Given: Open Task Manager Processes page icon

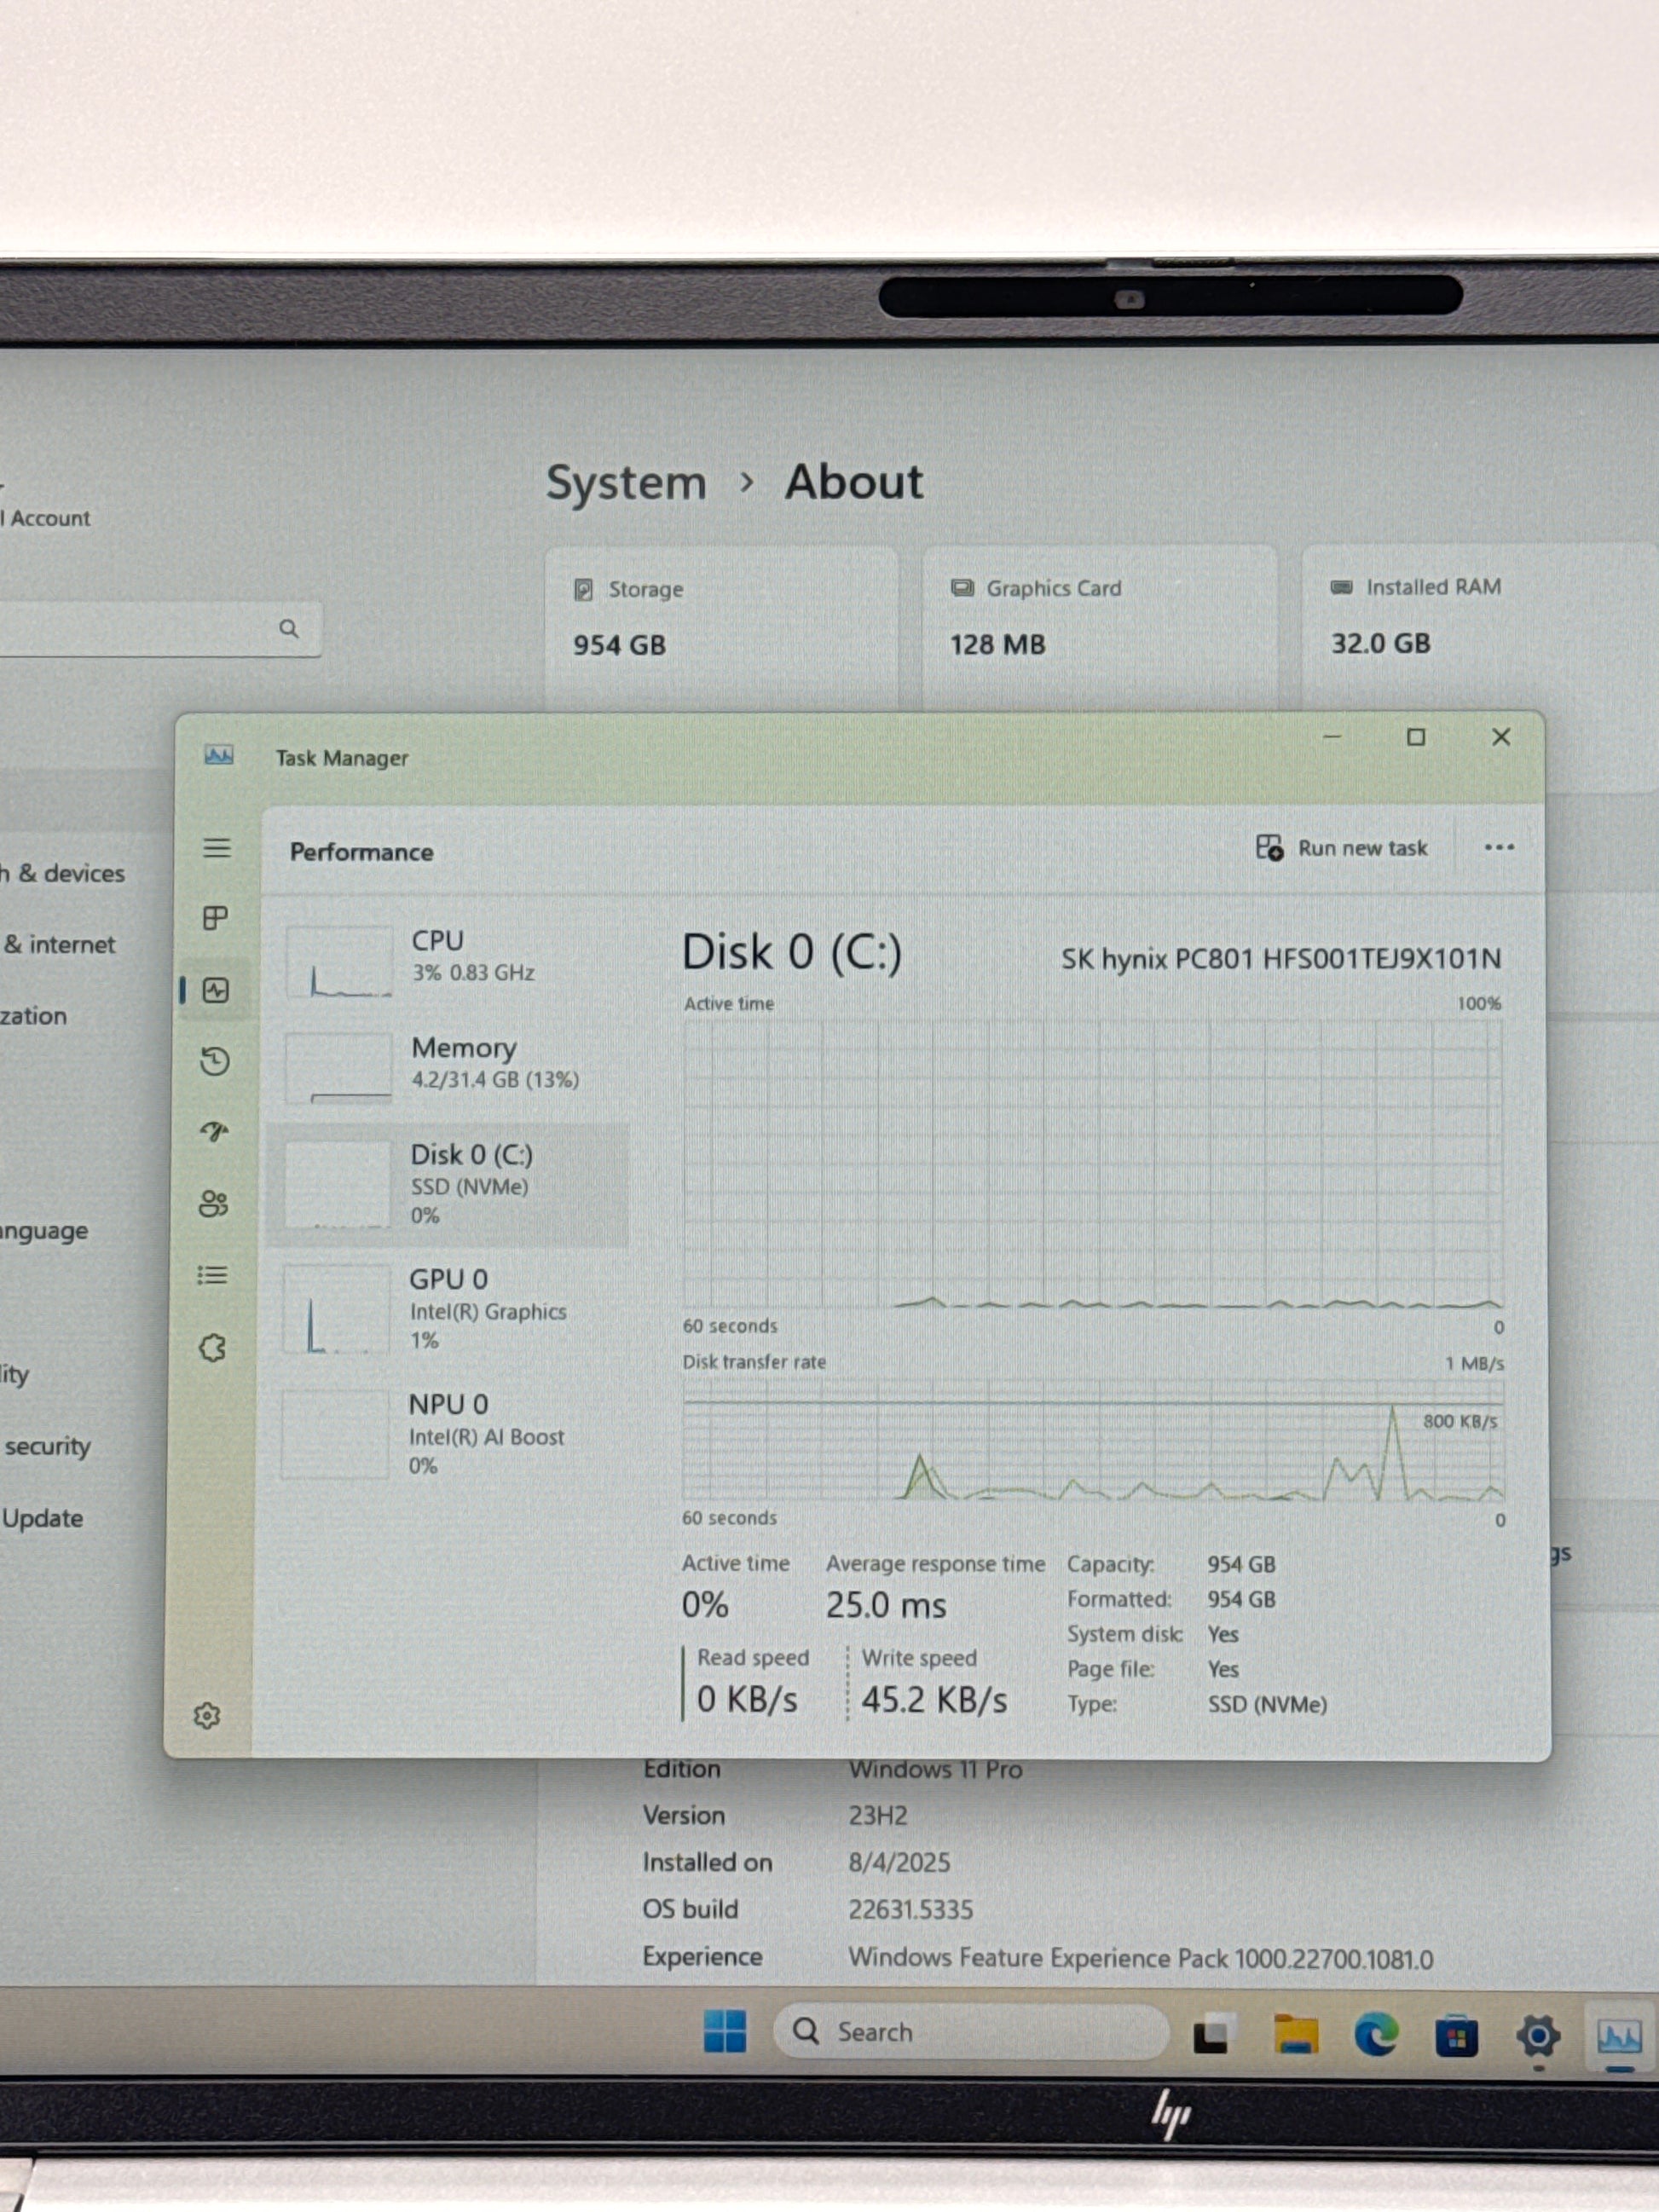Looking at the screenshot, I should (215, 918).
